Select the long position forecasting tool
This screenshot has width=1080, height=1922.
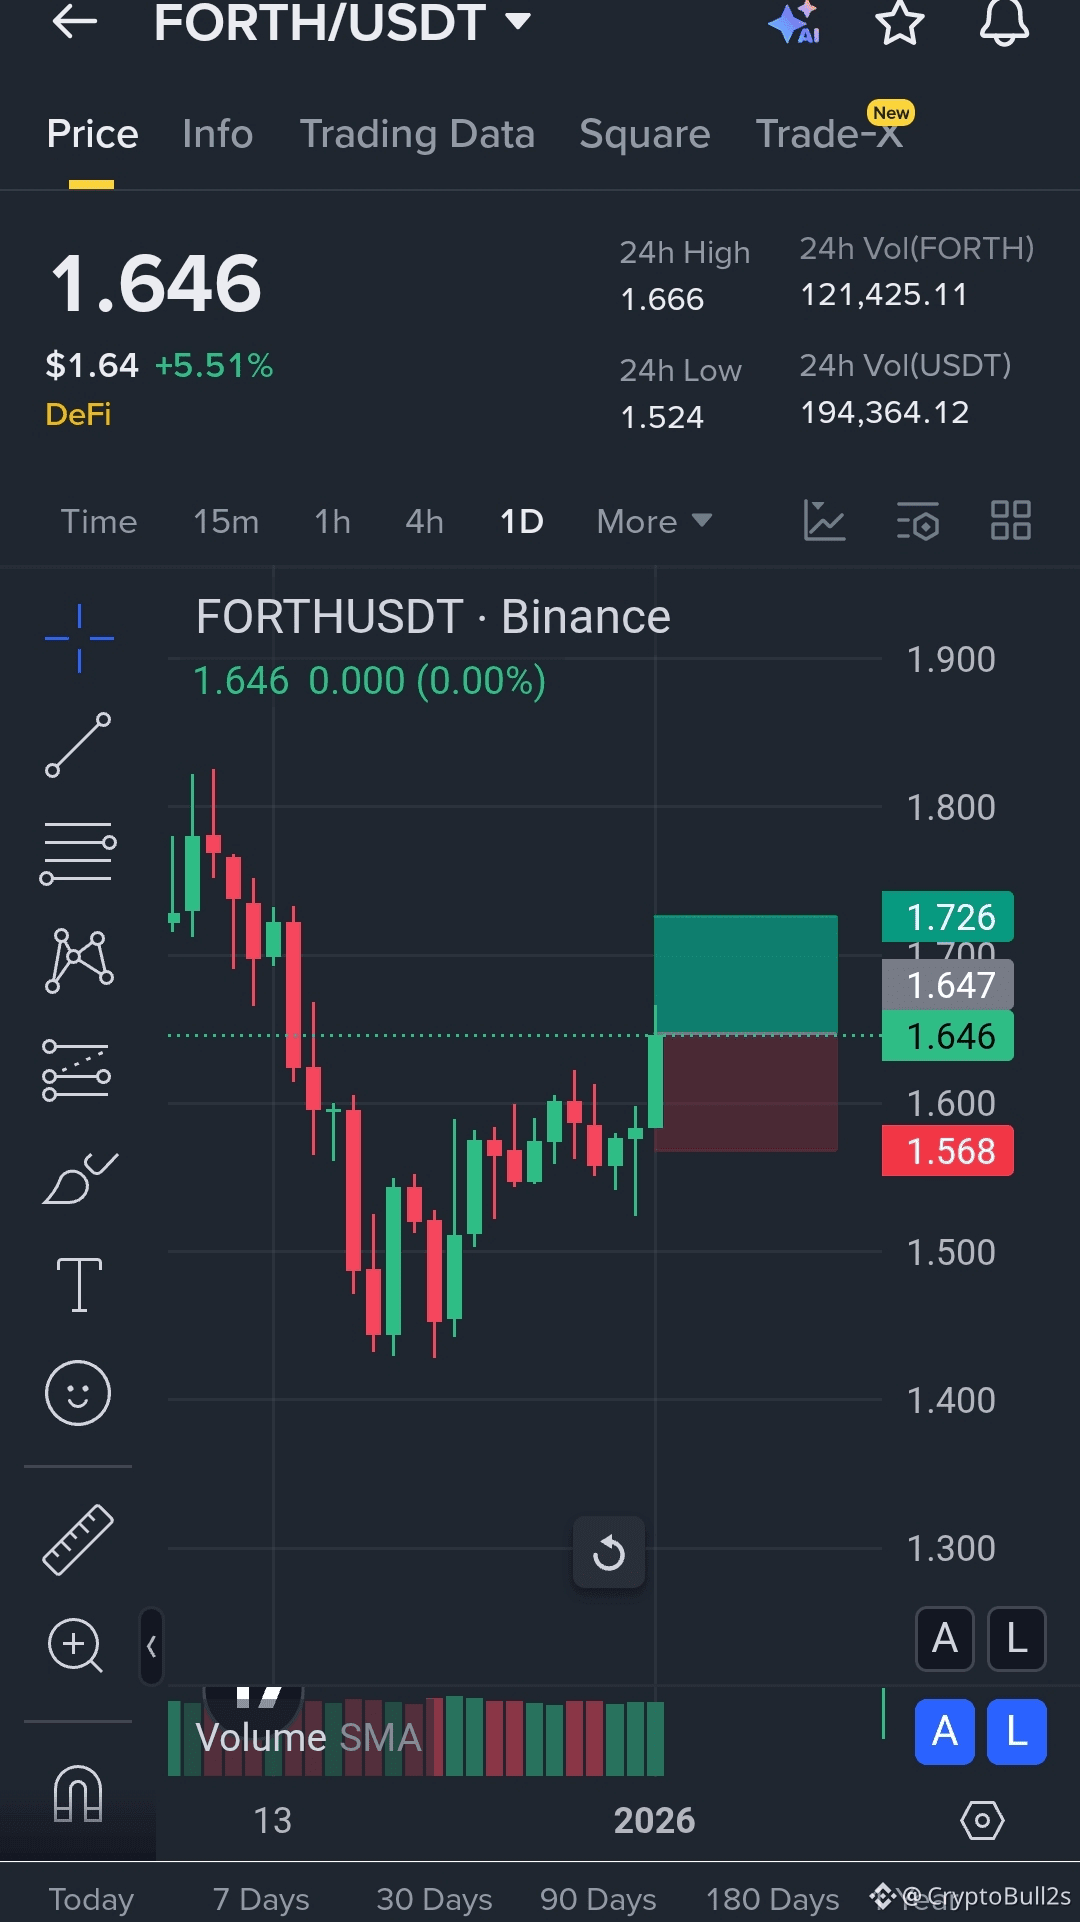click(77, 1070)
